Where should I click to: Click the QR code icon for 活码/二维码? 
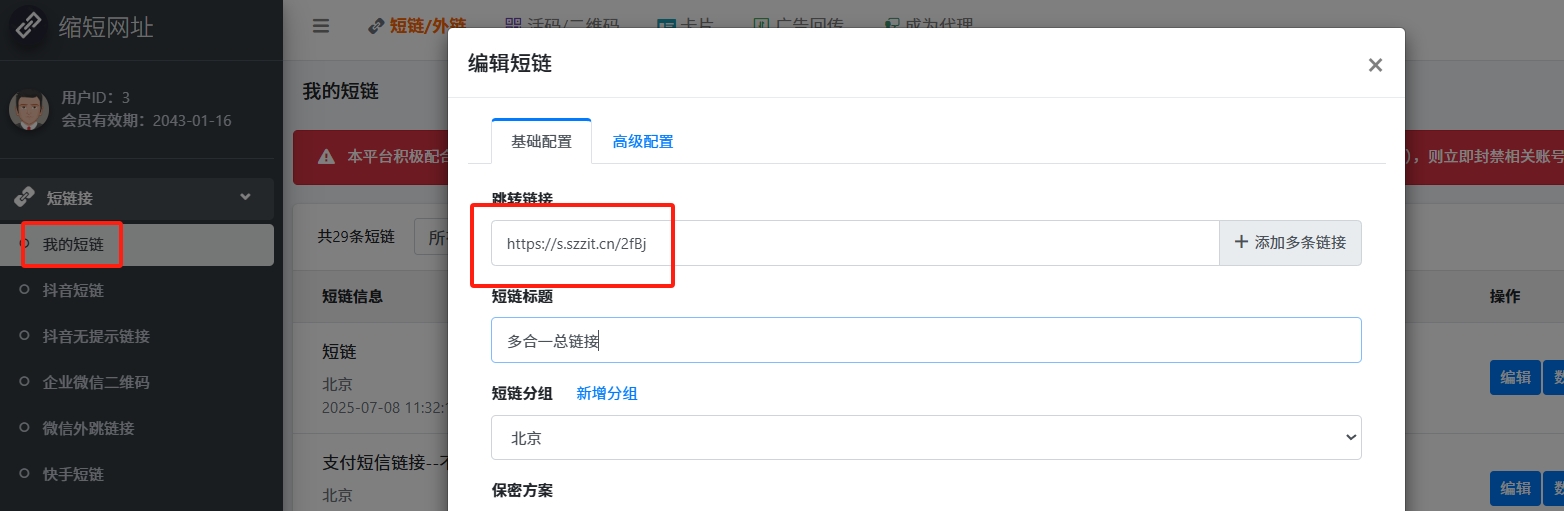[x=513, y=25]
